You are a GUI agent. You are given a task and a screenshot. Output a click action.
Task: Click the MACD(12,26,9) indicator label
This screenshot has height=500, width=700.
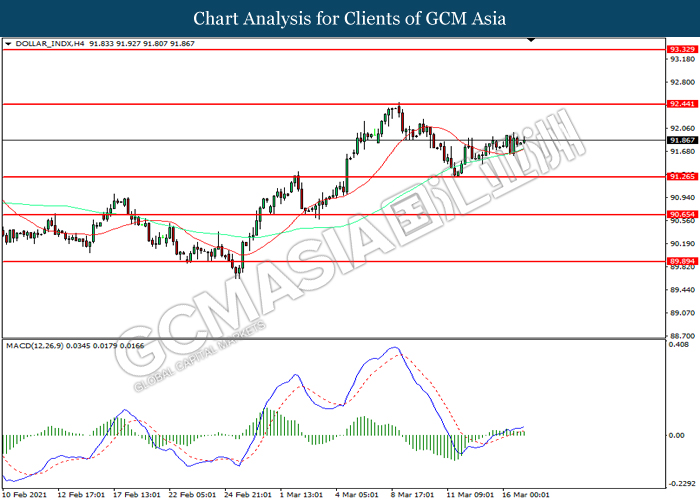[x=35, y=346]
